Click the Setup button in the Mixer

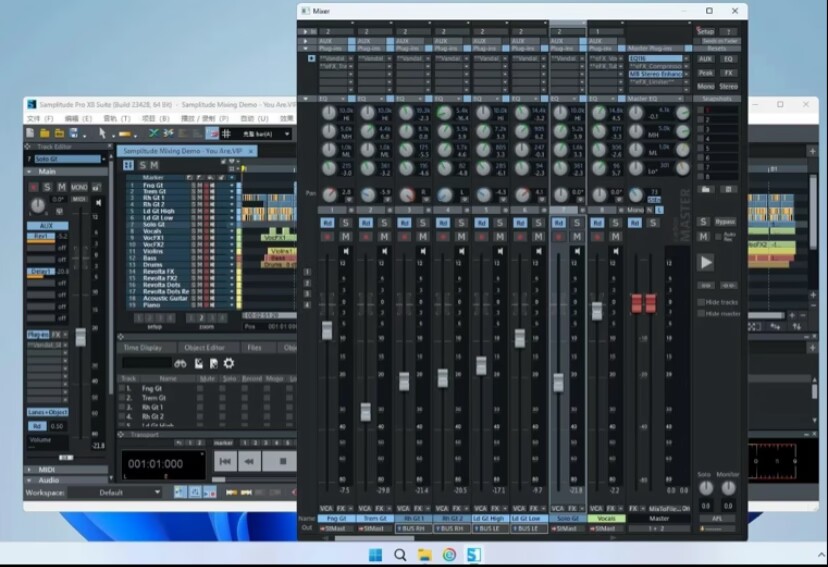(x=705, y=31)
